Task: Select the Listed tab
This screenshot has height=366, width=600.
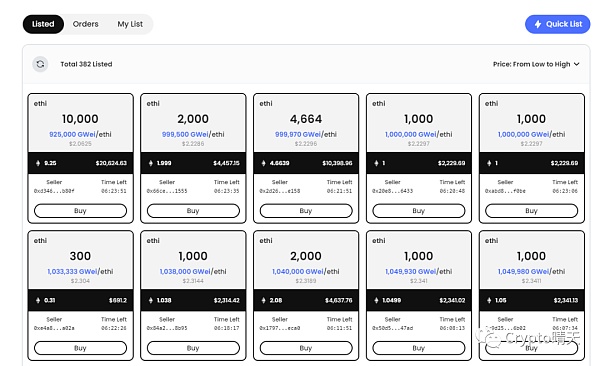Action: click(43, 24)
